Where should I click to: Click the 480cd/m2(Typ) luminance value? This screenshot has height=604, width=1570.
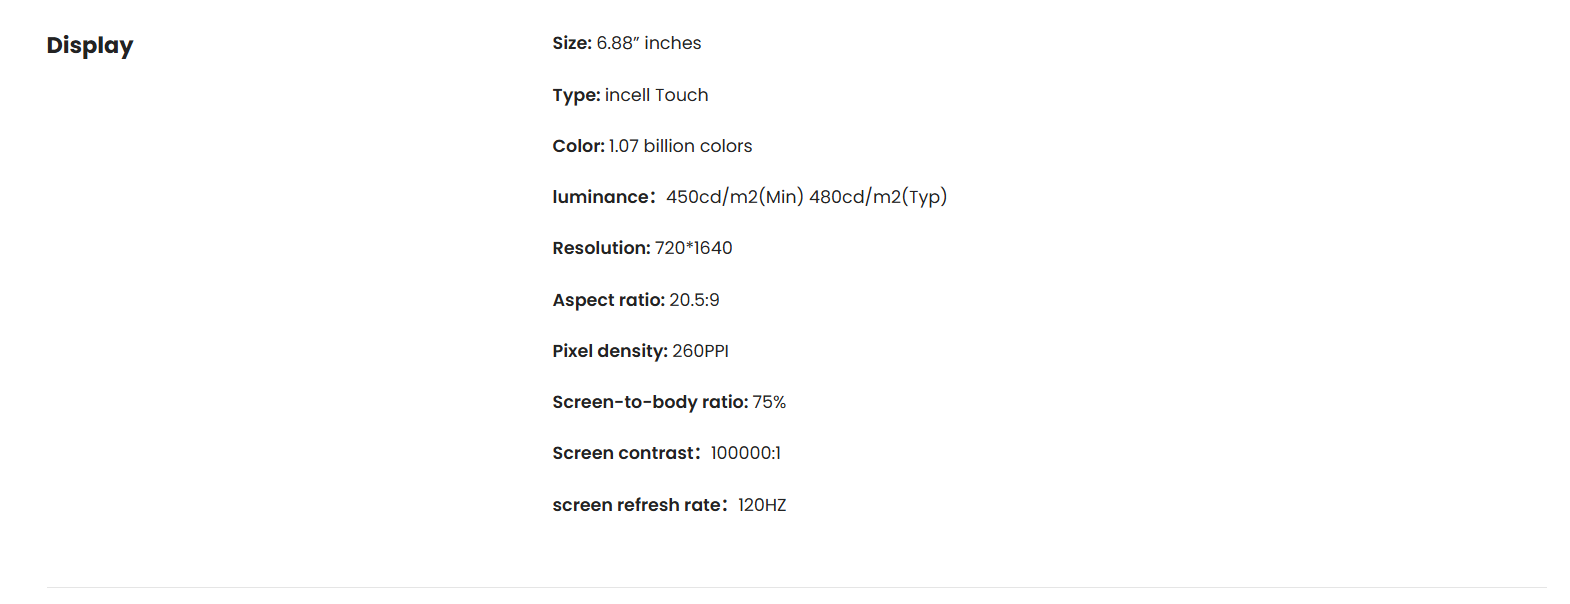coord(877,197)
